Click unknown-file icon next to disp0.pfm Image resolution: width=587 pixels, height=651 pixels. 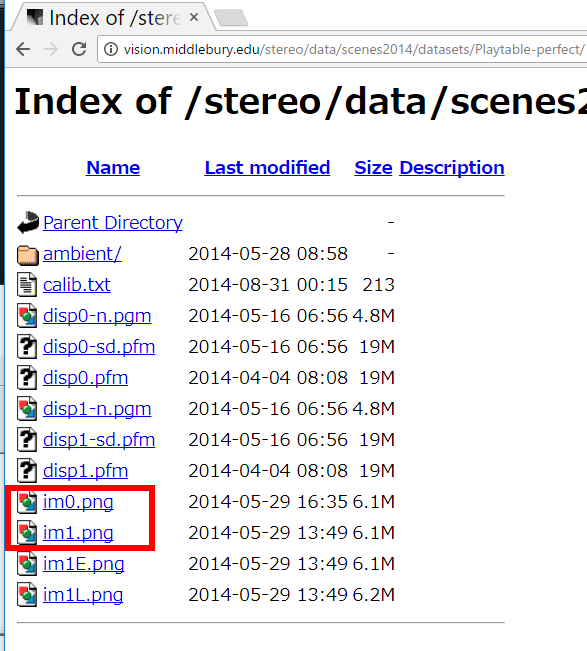(27, 378)
